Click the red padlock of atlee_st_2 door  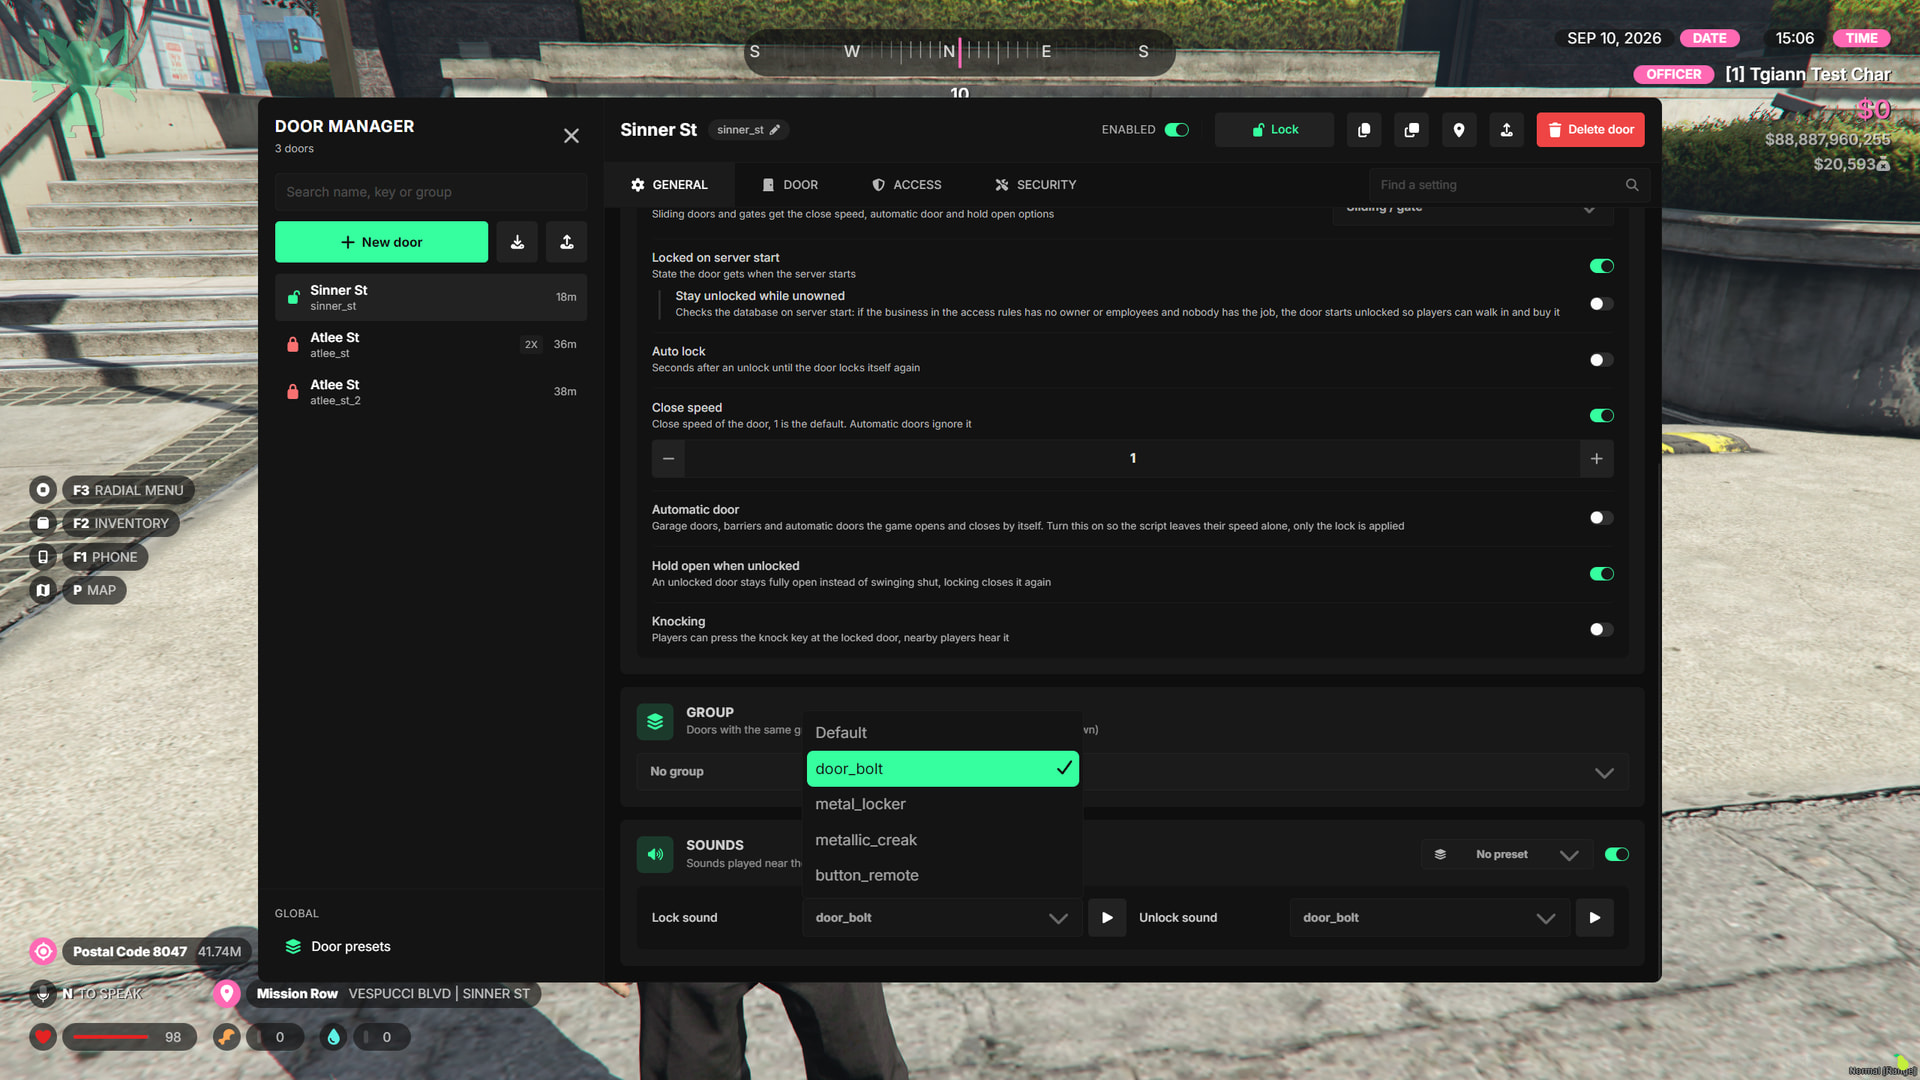293,391
